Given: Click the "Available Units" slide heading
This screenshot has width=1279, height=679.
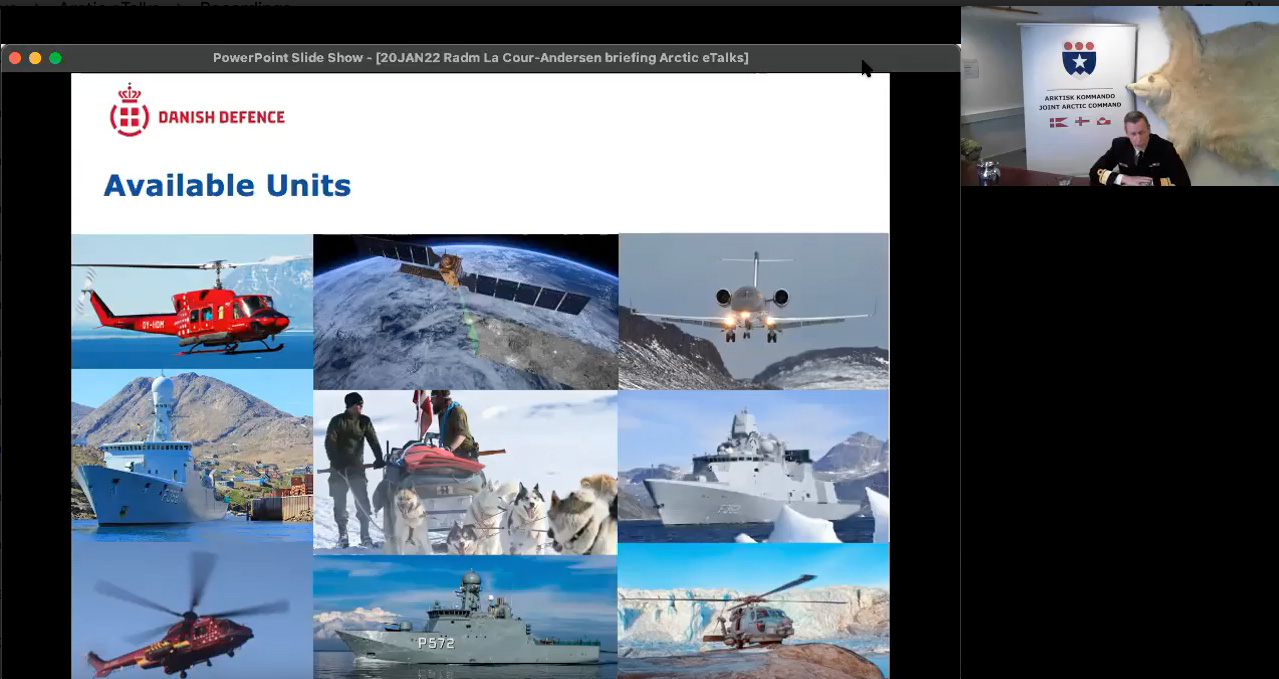Looking at the screenshot, I should tap(227, 185).
